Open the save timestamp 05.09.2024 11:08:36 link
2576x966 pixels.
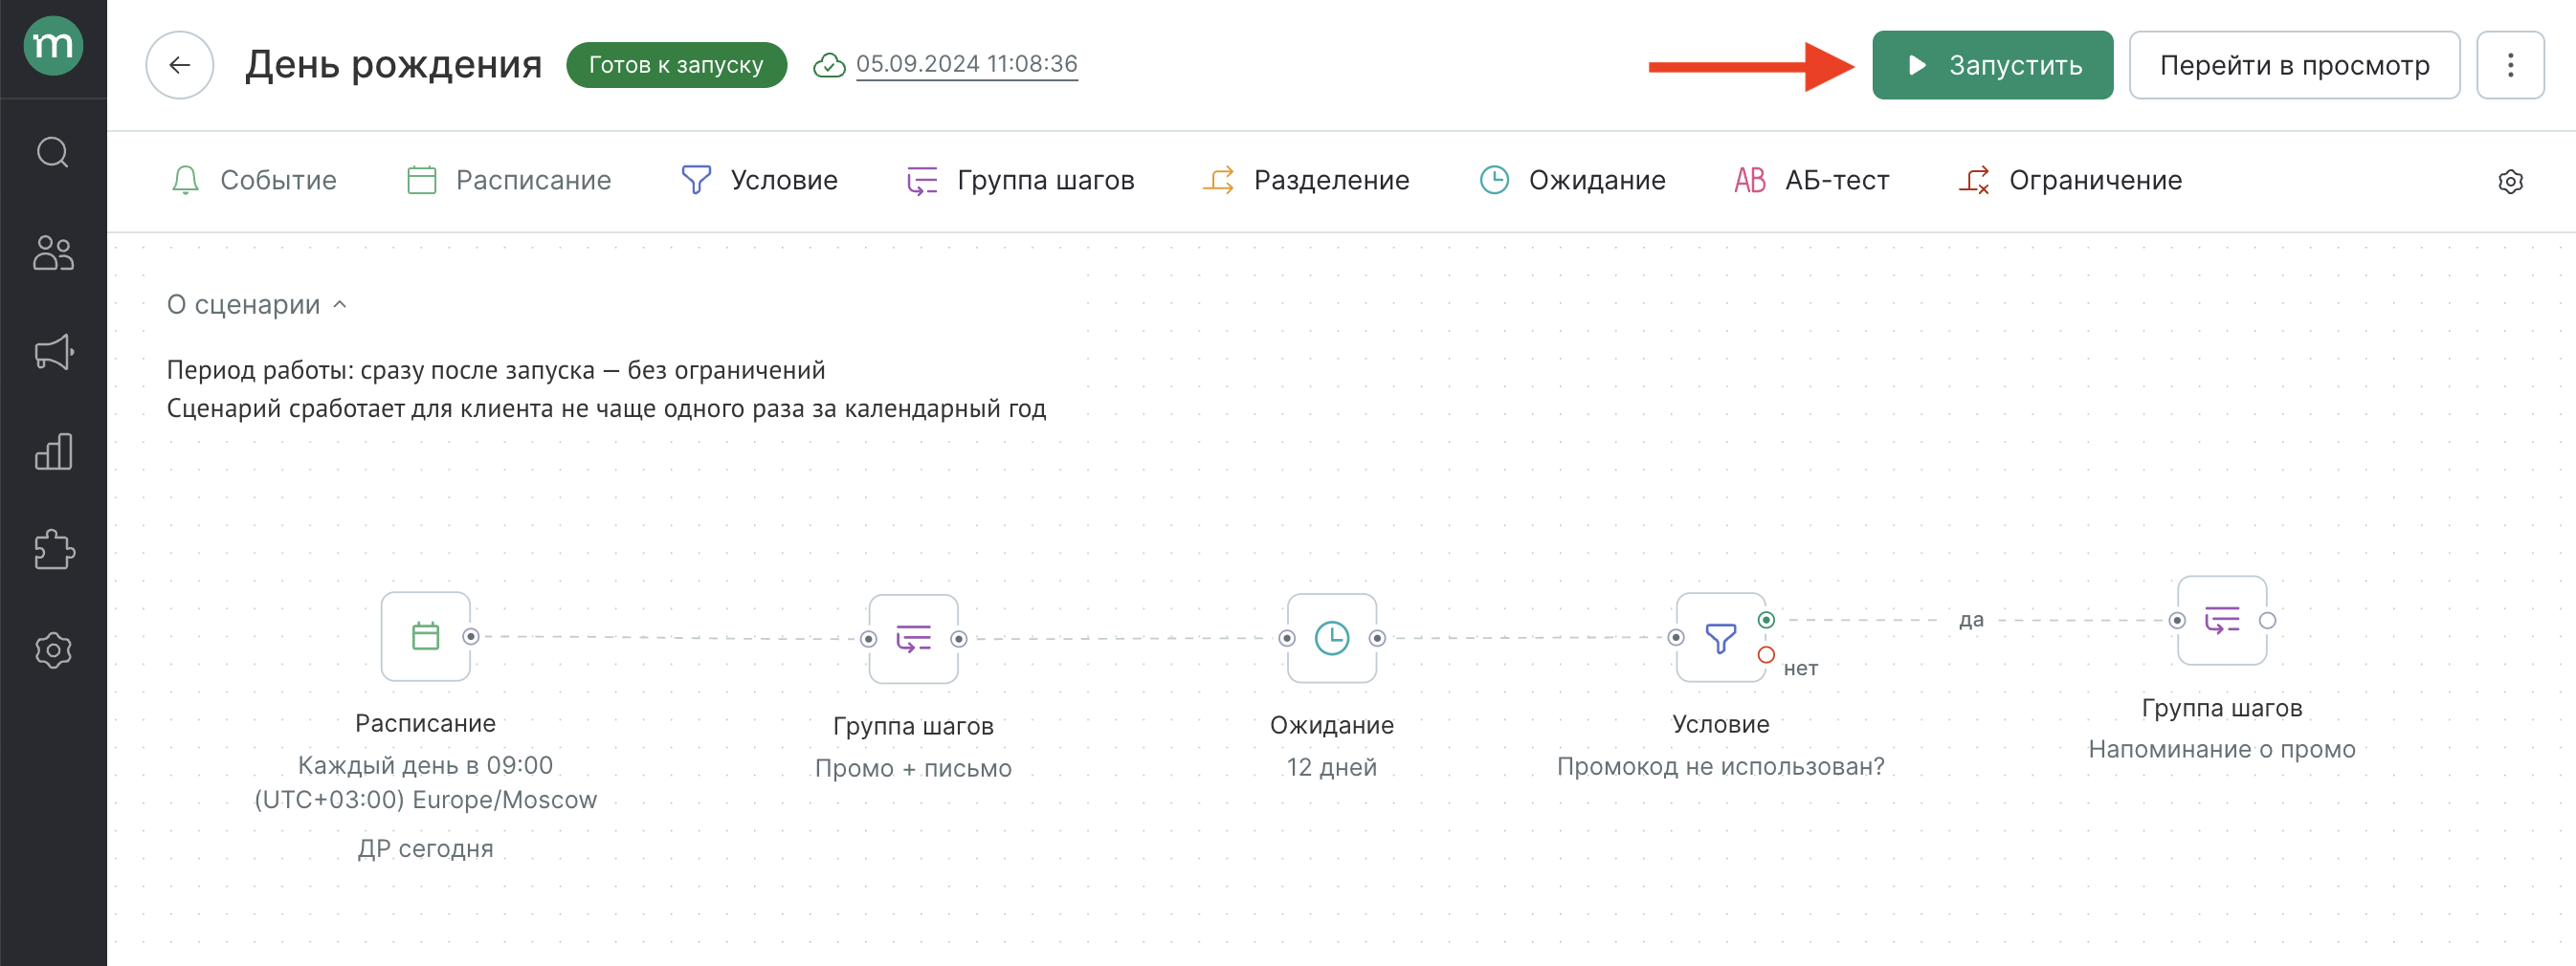(x=966, y=64)
